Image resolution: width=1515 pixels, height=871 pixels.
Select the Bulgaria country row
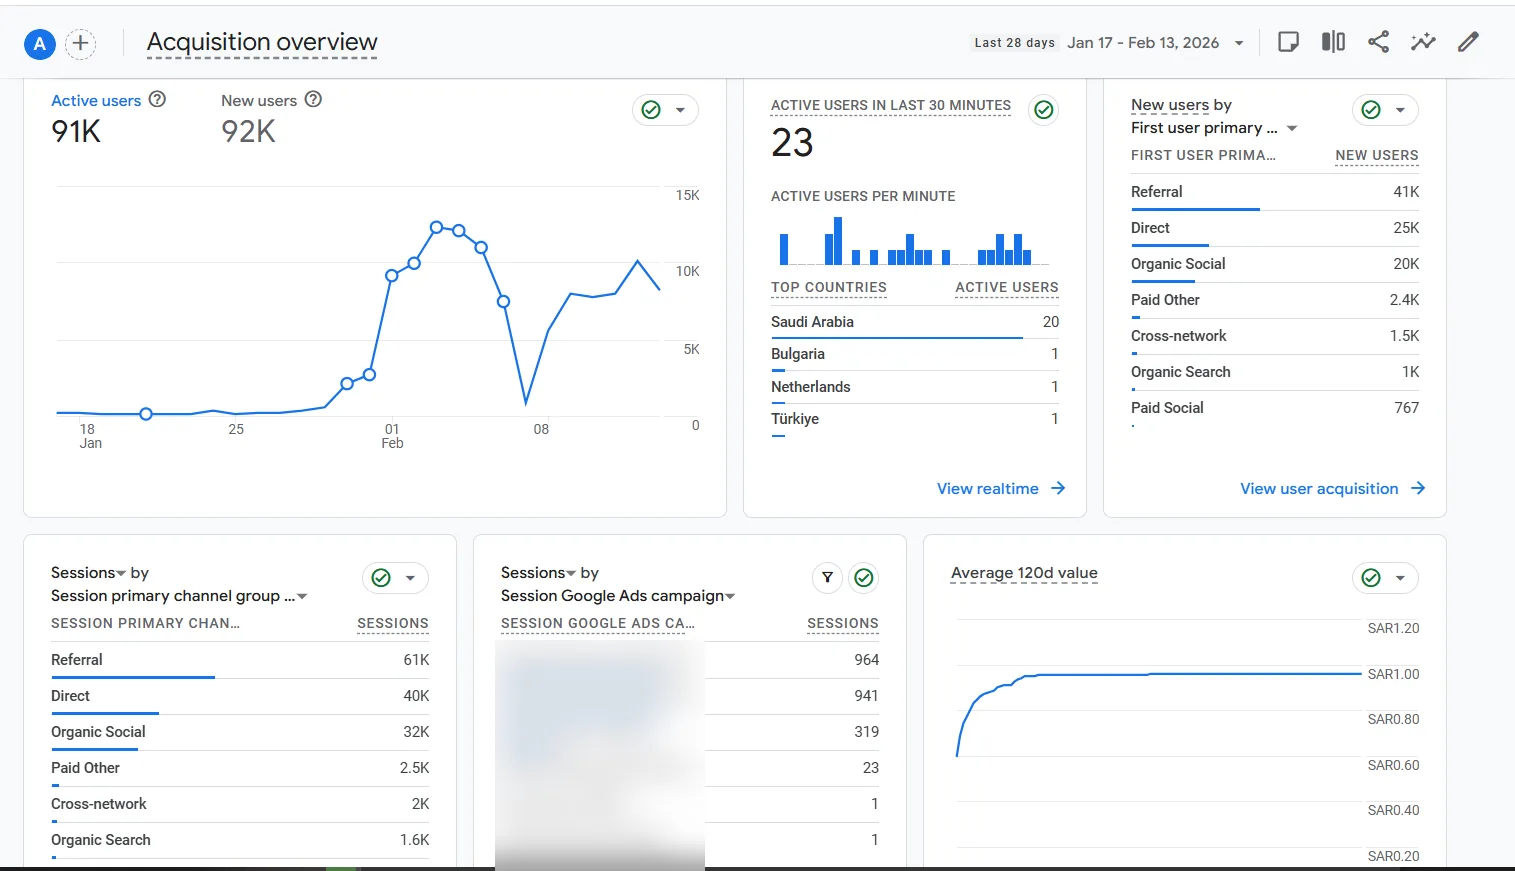(x=915, y=354)
